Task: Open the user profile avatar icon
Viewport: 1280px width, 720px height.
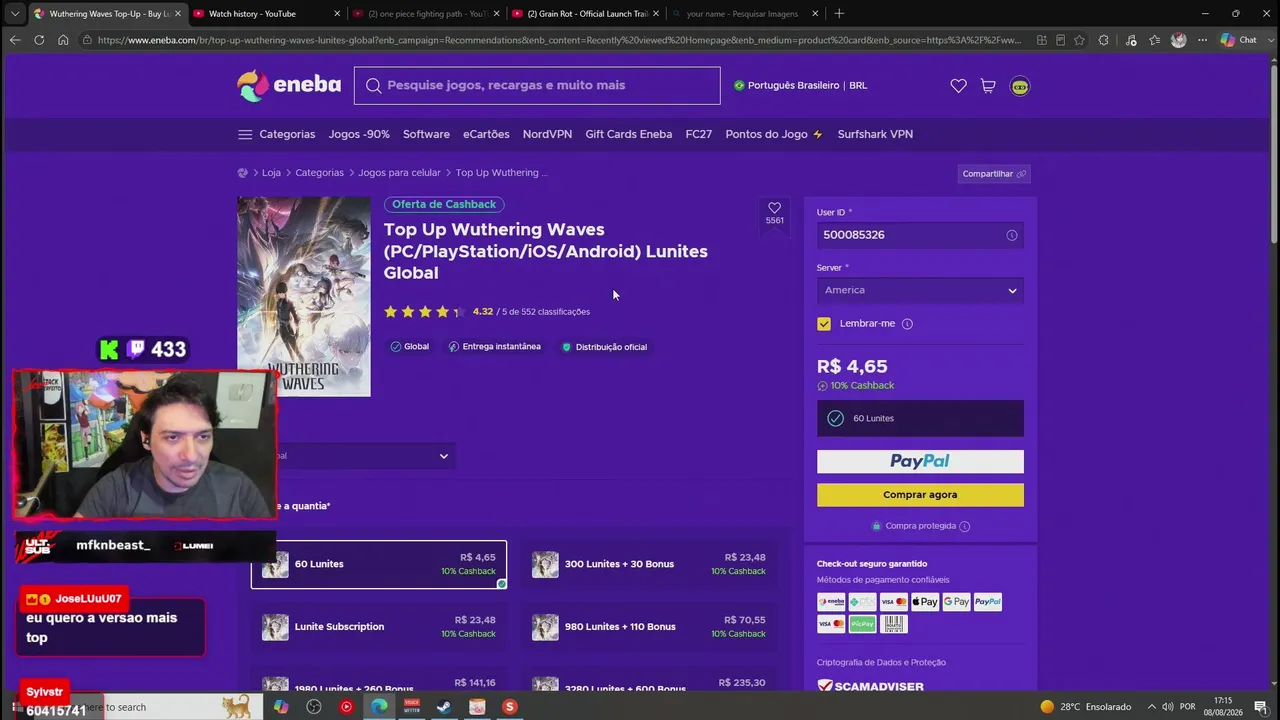Action: [1019, 86]
